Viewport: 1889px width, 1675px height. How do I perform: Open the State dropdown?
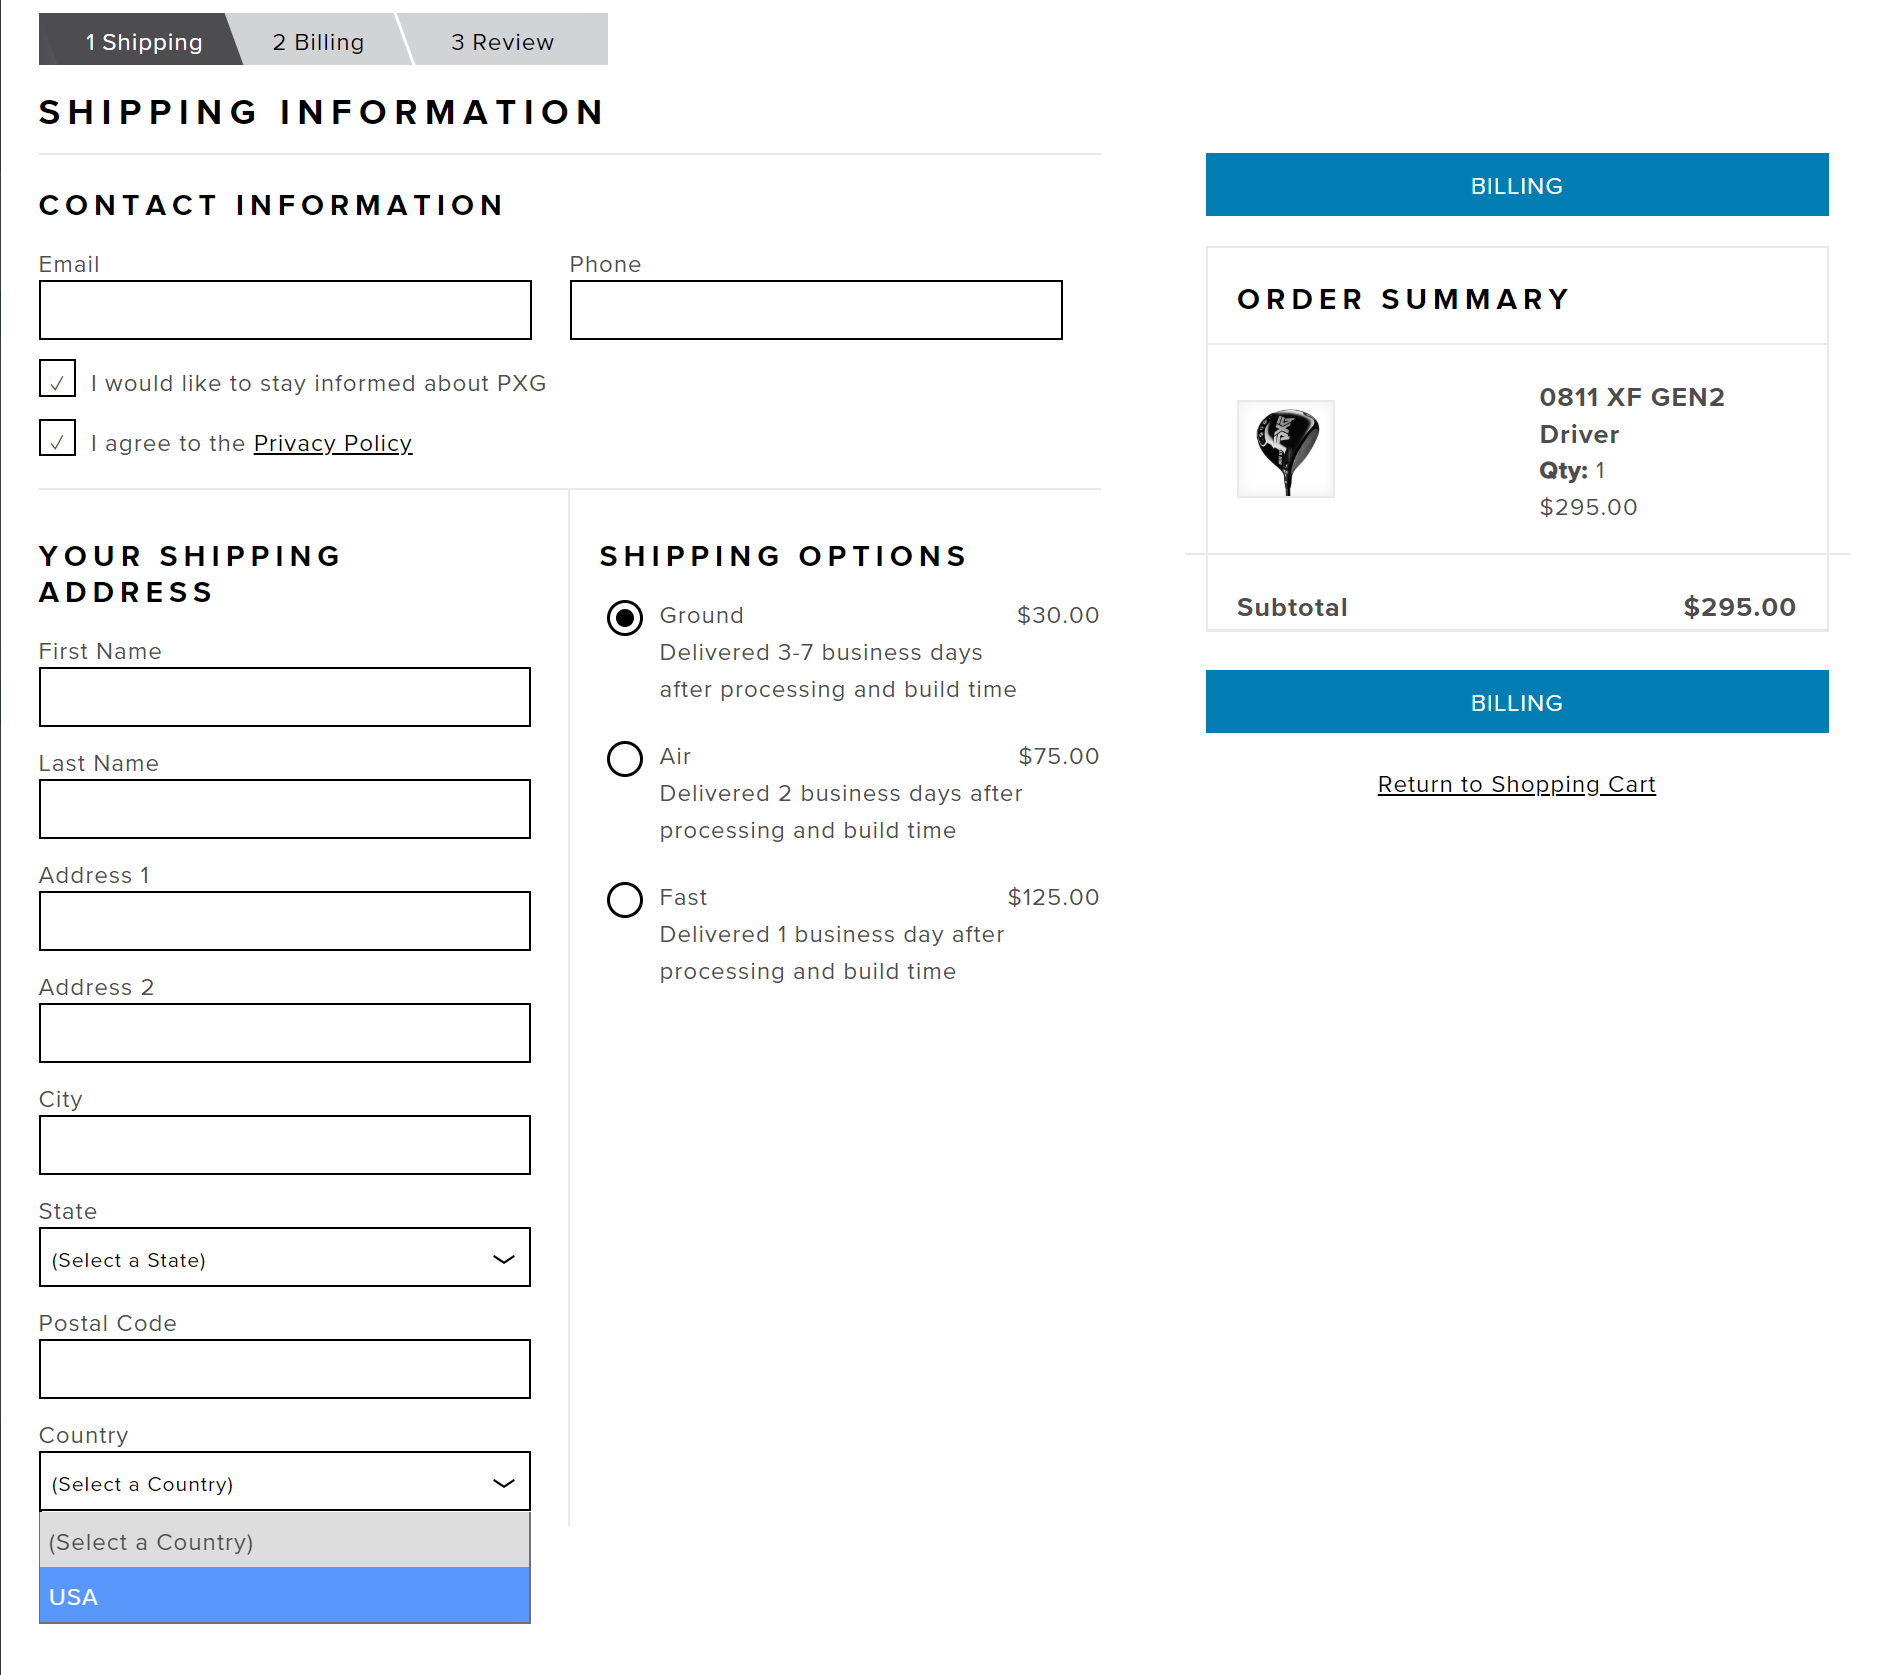(284, 1258)
